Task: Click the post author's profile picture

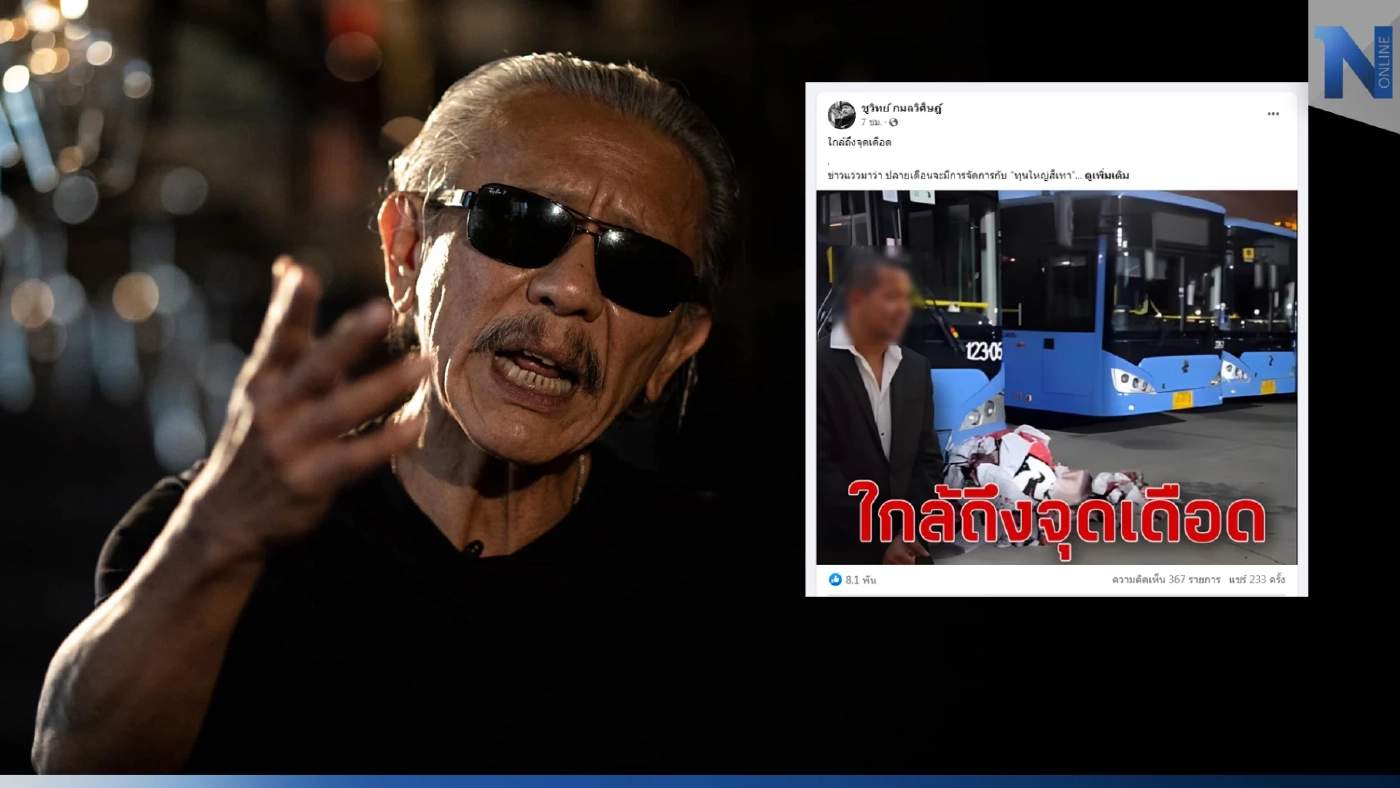Action: tap(841, 115)
